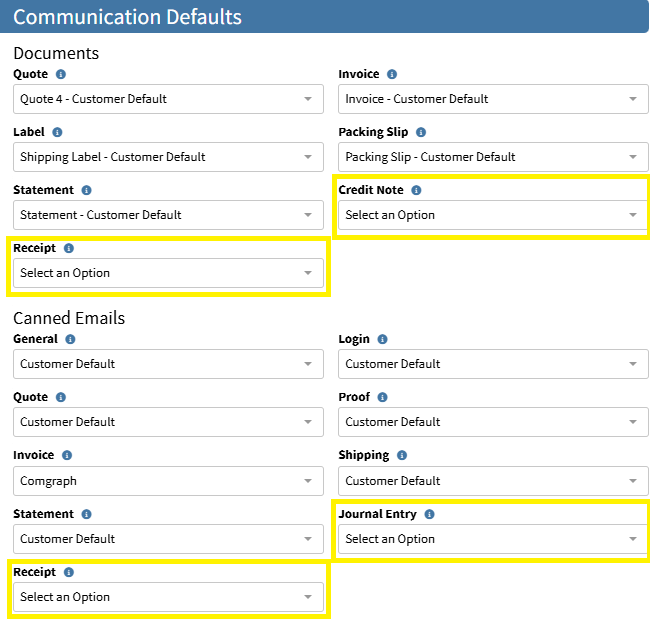The width and height of the screenshot is (650, 620).
Task: Open the Login Customer Default dropdown
Action: point(493,364)
